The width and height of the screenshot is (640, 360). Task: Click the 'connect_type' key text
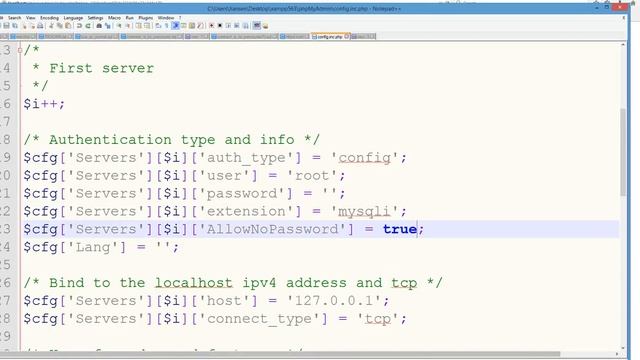259,319
